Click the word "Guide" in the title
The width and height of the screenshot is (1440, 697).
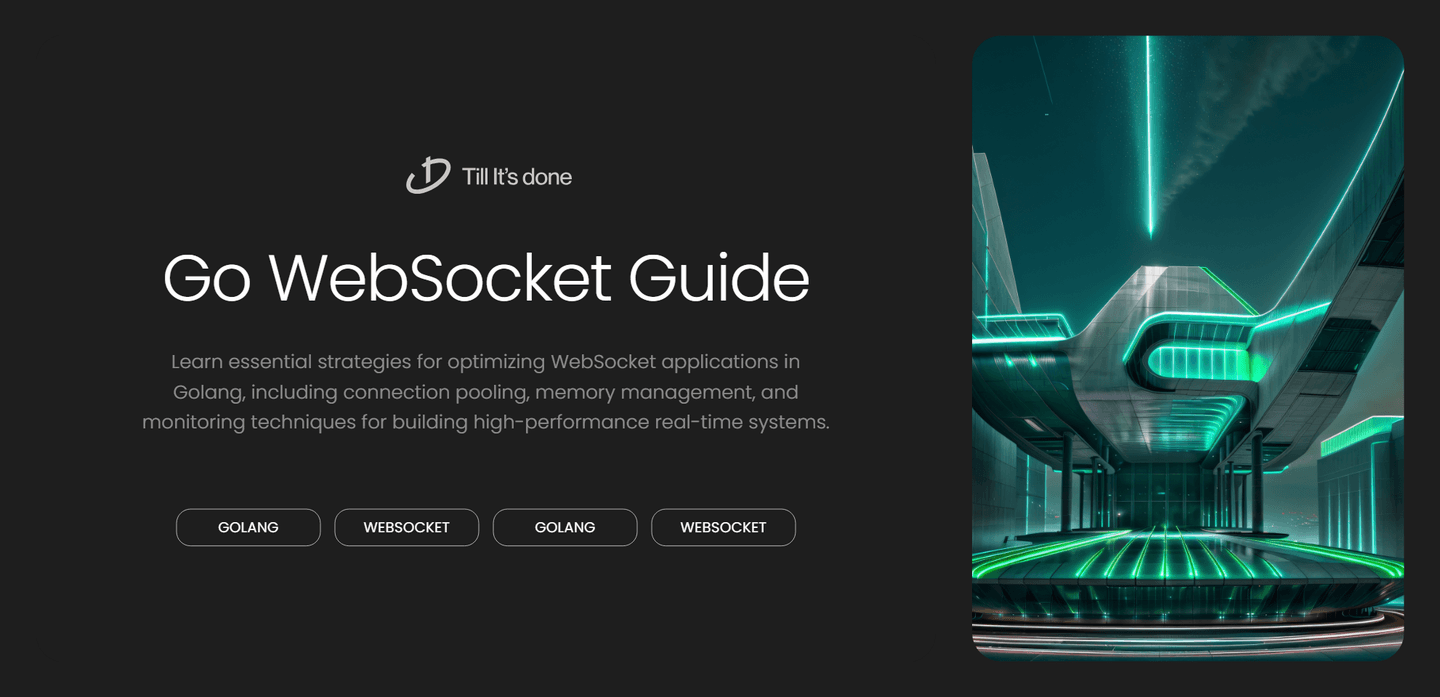pyautogui.click(x=718, y=279)
